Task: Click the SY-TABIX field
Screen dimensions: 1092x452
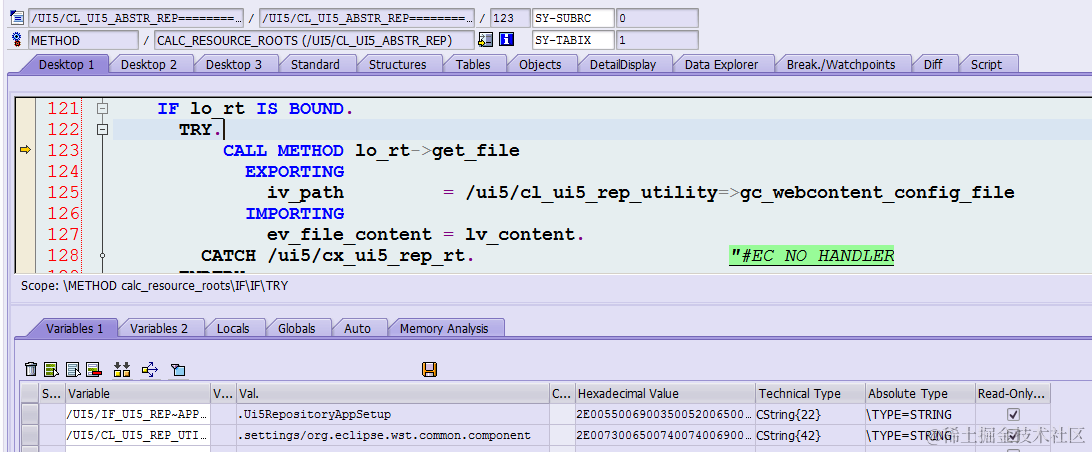Action: pyautogui.click(x=573, y=40)
